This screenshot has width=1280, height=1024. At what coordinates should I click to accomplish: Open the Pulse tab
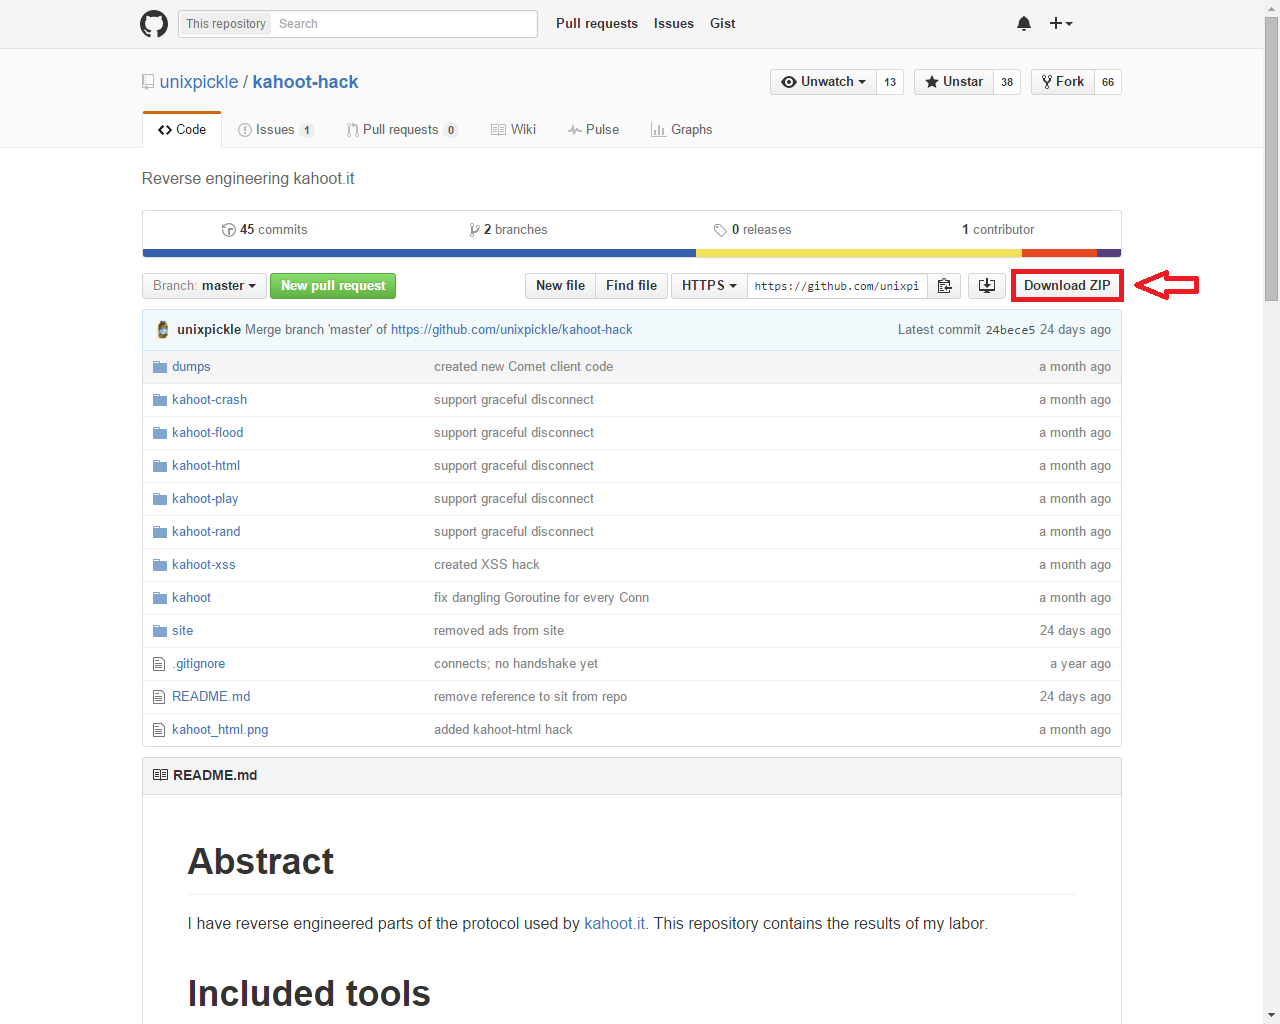tap(593, 130)
